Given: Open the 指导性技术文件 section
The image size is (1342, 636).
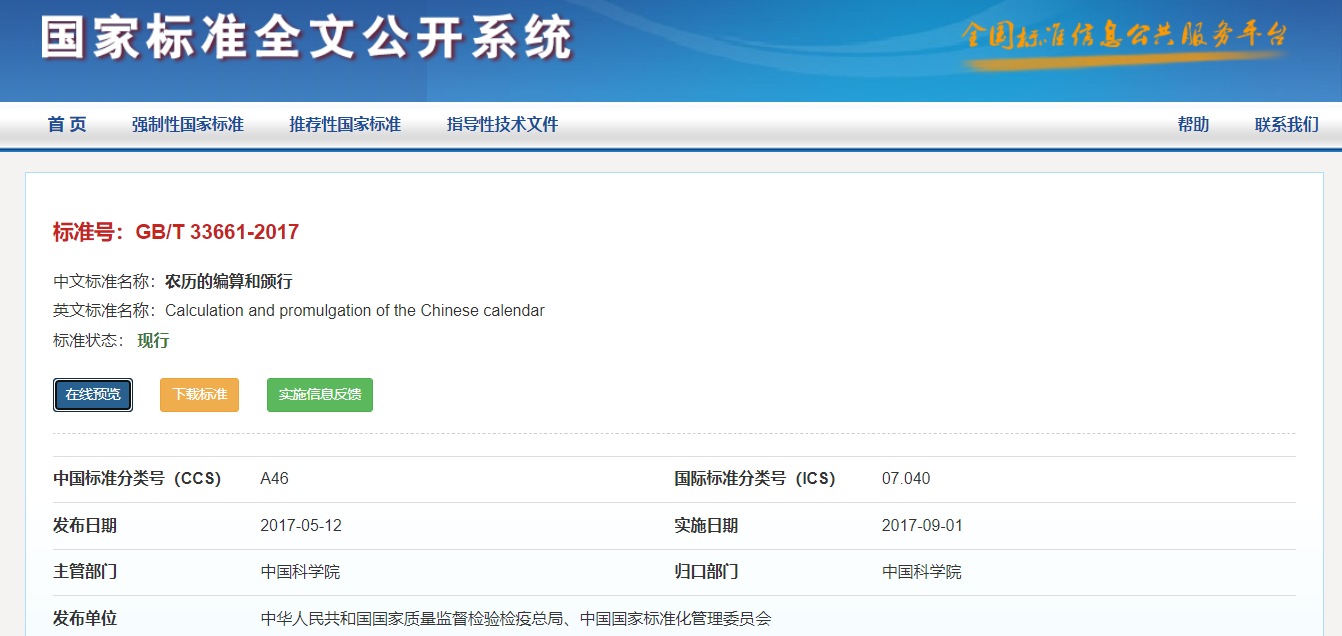Looking at the screenshot, I should pyautogui.click(x=502, y=125).
